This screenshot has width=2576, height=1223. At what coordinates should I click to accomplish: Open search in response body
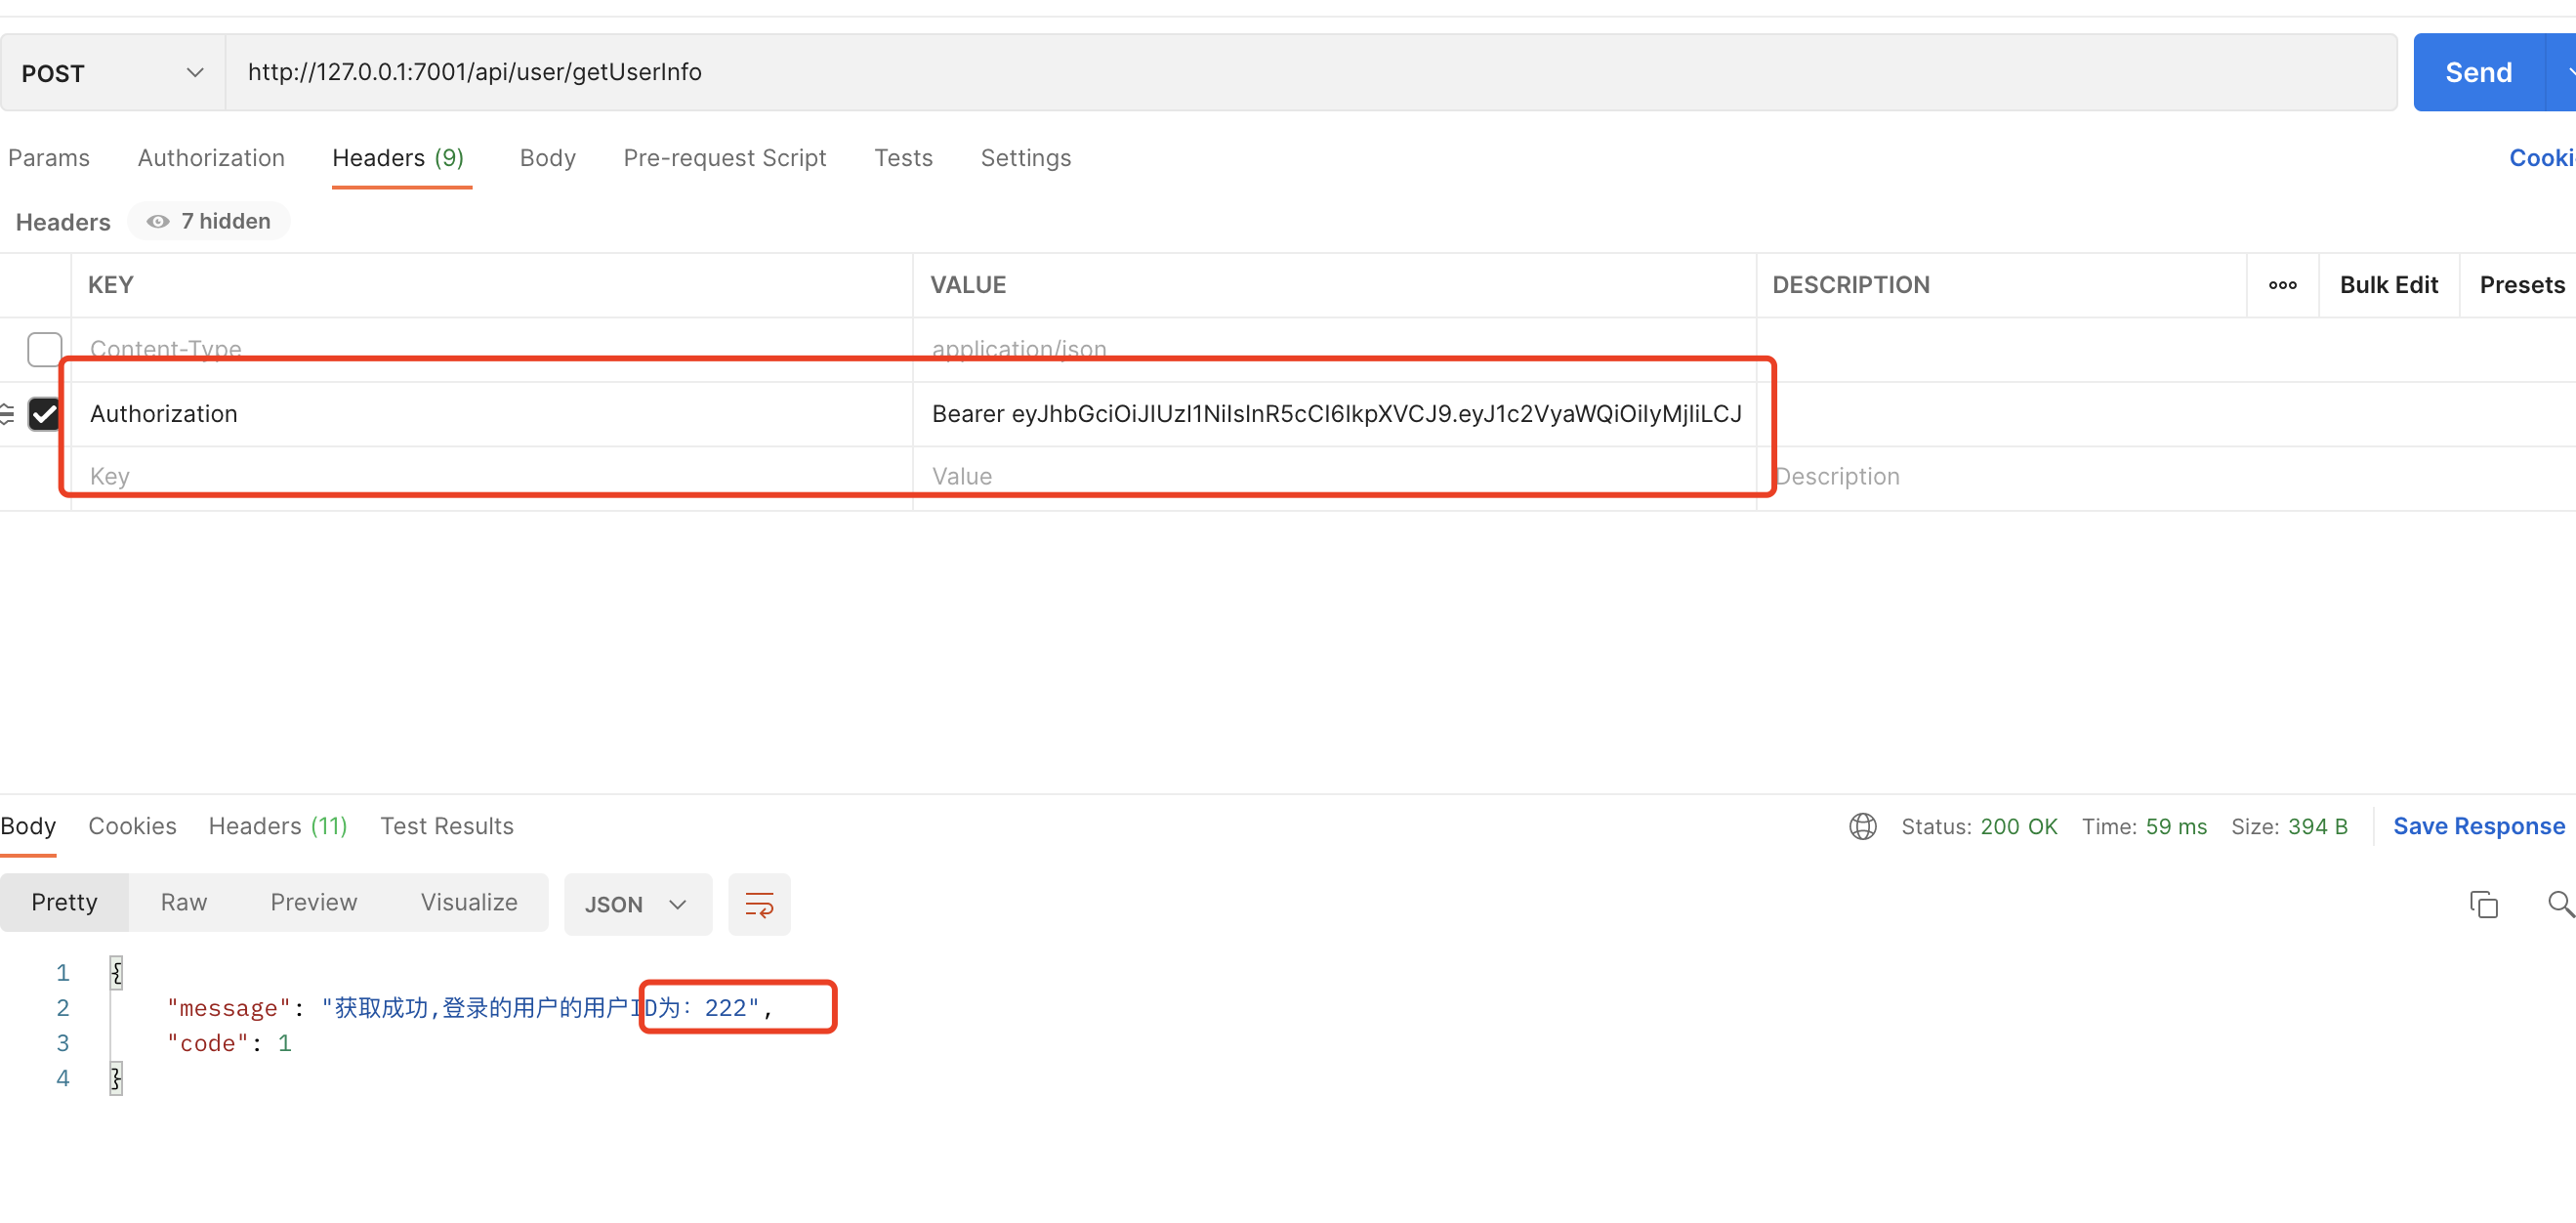[x=2559, y=904]
